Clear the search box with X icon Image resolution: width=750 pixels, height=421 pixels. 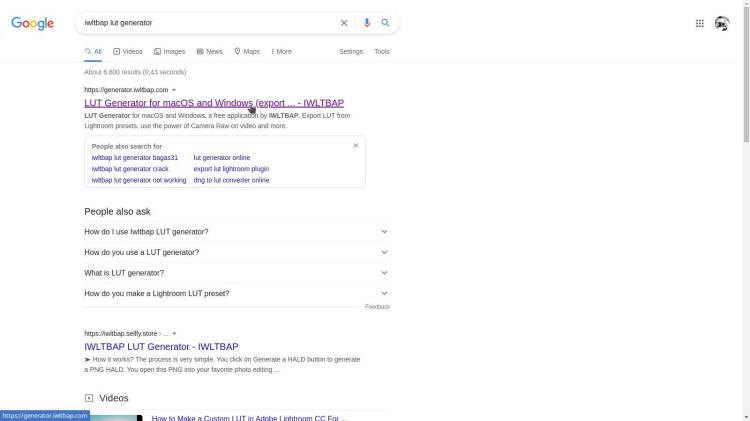pyautogui.click(x=344, y=23)
